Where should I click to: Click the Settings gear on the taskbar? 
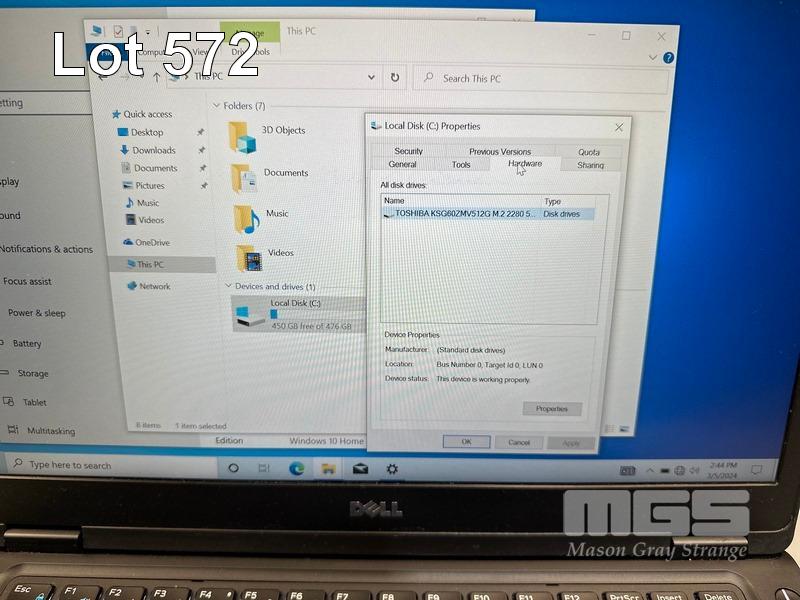tap(392, 468)
